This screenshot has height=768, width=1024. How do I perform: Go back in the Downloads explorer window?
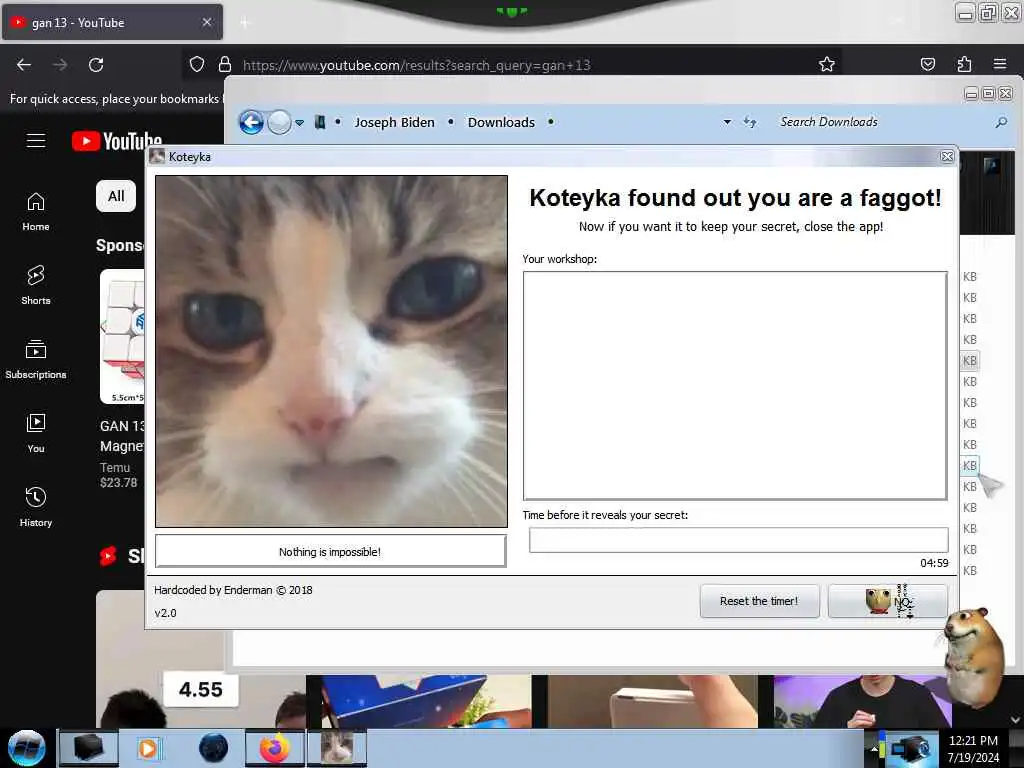click(x=251, y=122)
